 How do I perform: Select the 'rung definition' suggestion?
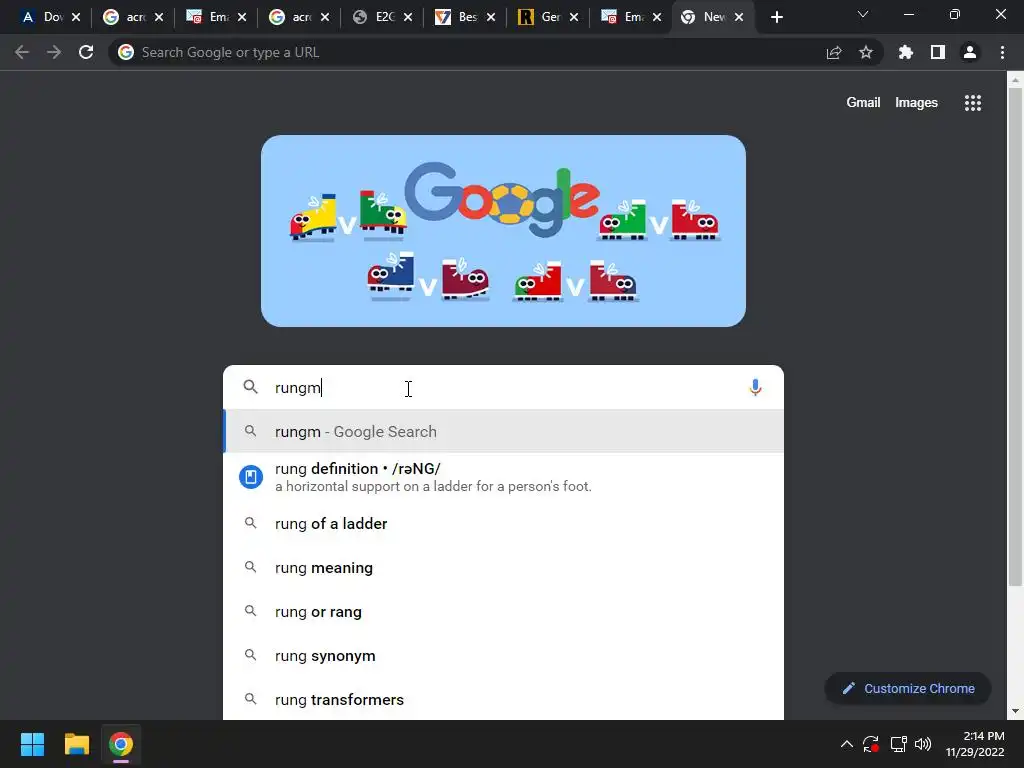[x=503, y=477]
